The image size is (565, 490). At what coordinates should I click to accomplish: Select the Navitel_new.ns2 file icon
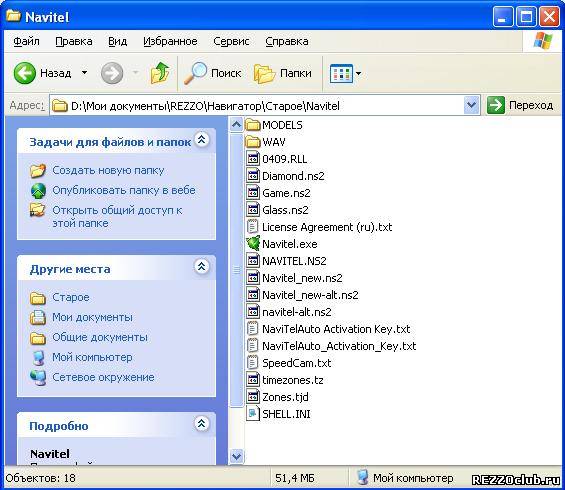[x=253, y=278]
